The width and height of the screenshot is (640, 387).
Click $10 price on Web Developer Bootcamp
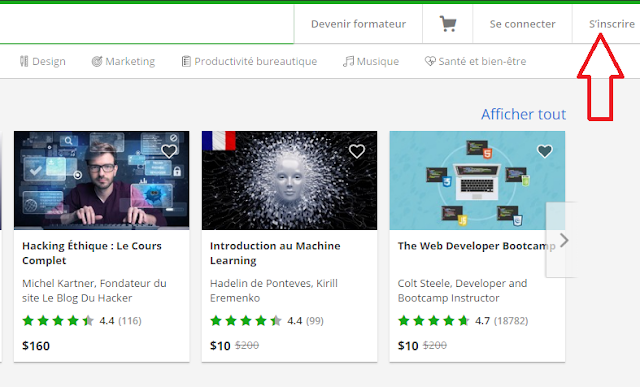click(408, 346)
